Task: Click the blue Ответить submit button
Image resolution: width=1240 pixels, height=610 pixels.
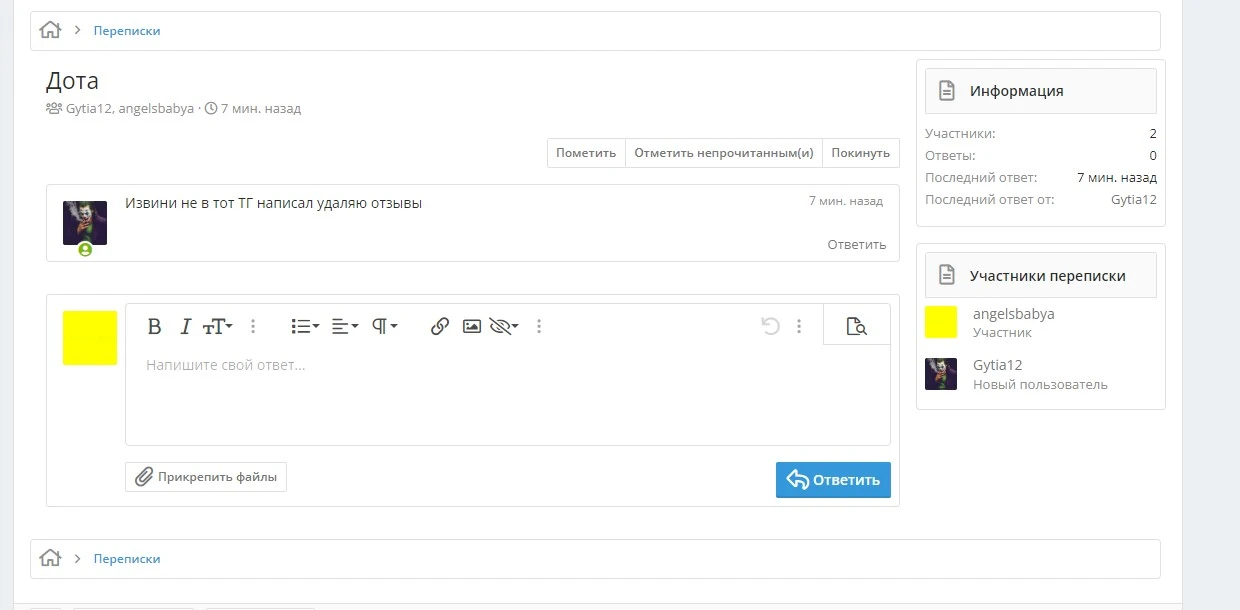Action: [x=833, y=479]
